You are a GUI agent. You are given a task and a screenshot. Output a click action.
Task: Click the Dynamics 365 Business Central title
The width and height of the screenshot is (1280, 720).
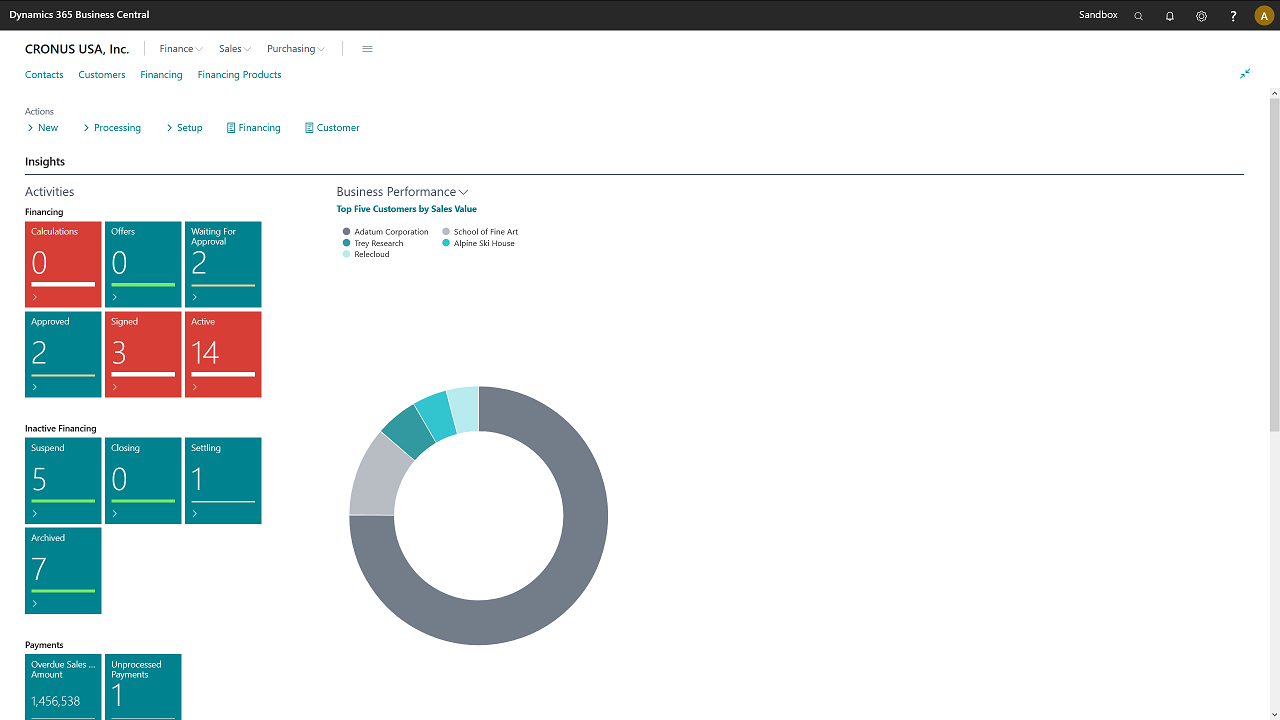[x=80, y=15]
